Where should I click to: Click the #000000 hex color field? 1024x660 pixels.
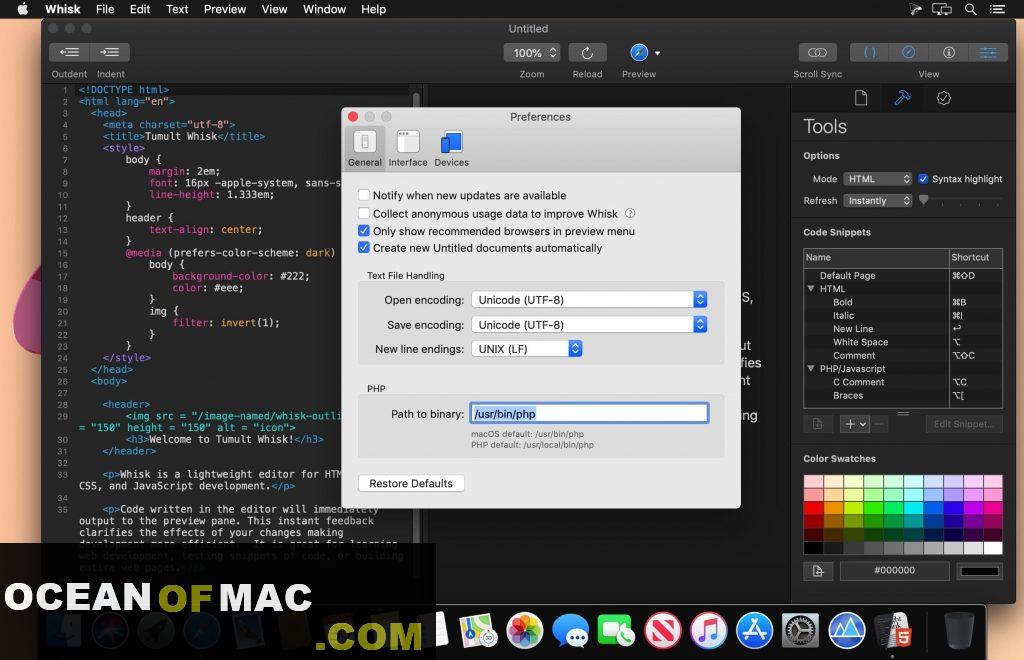[894, 571]
